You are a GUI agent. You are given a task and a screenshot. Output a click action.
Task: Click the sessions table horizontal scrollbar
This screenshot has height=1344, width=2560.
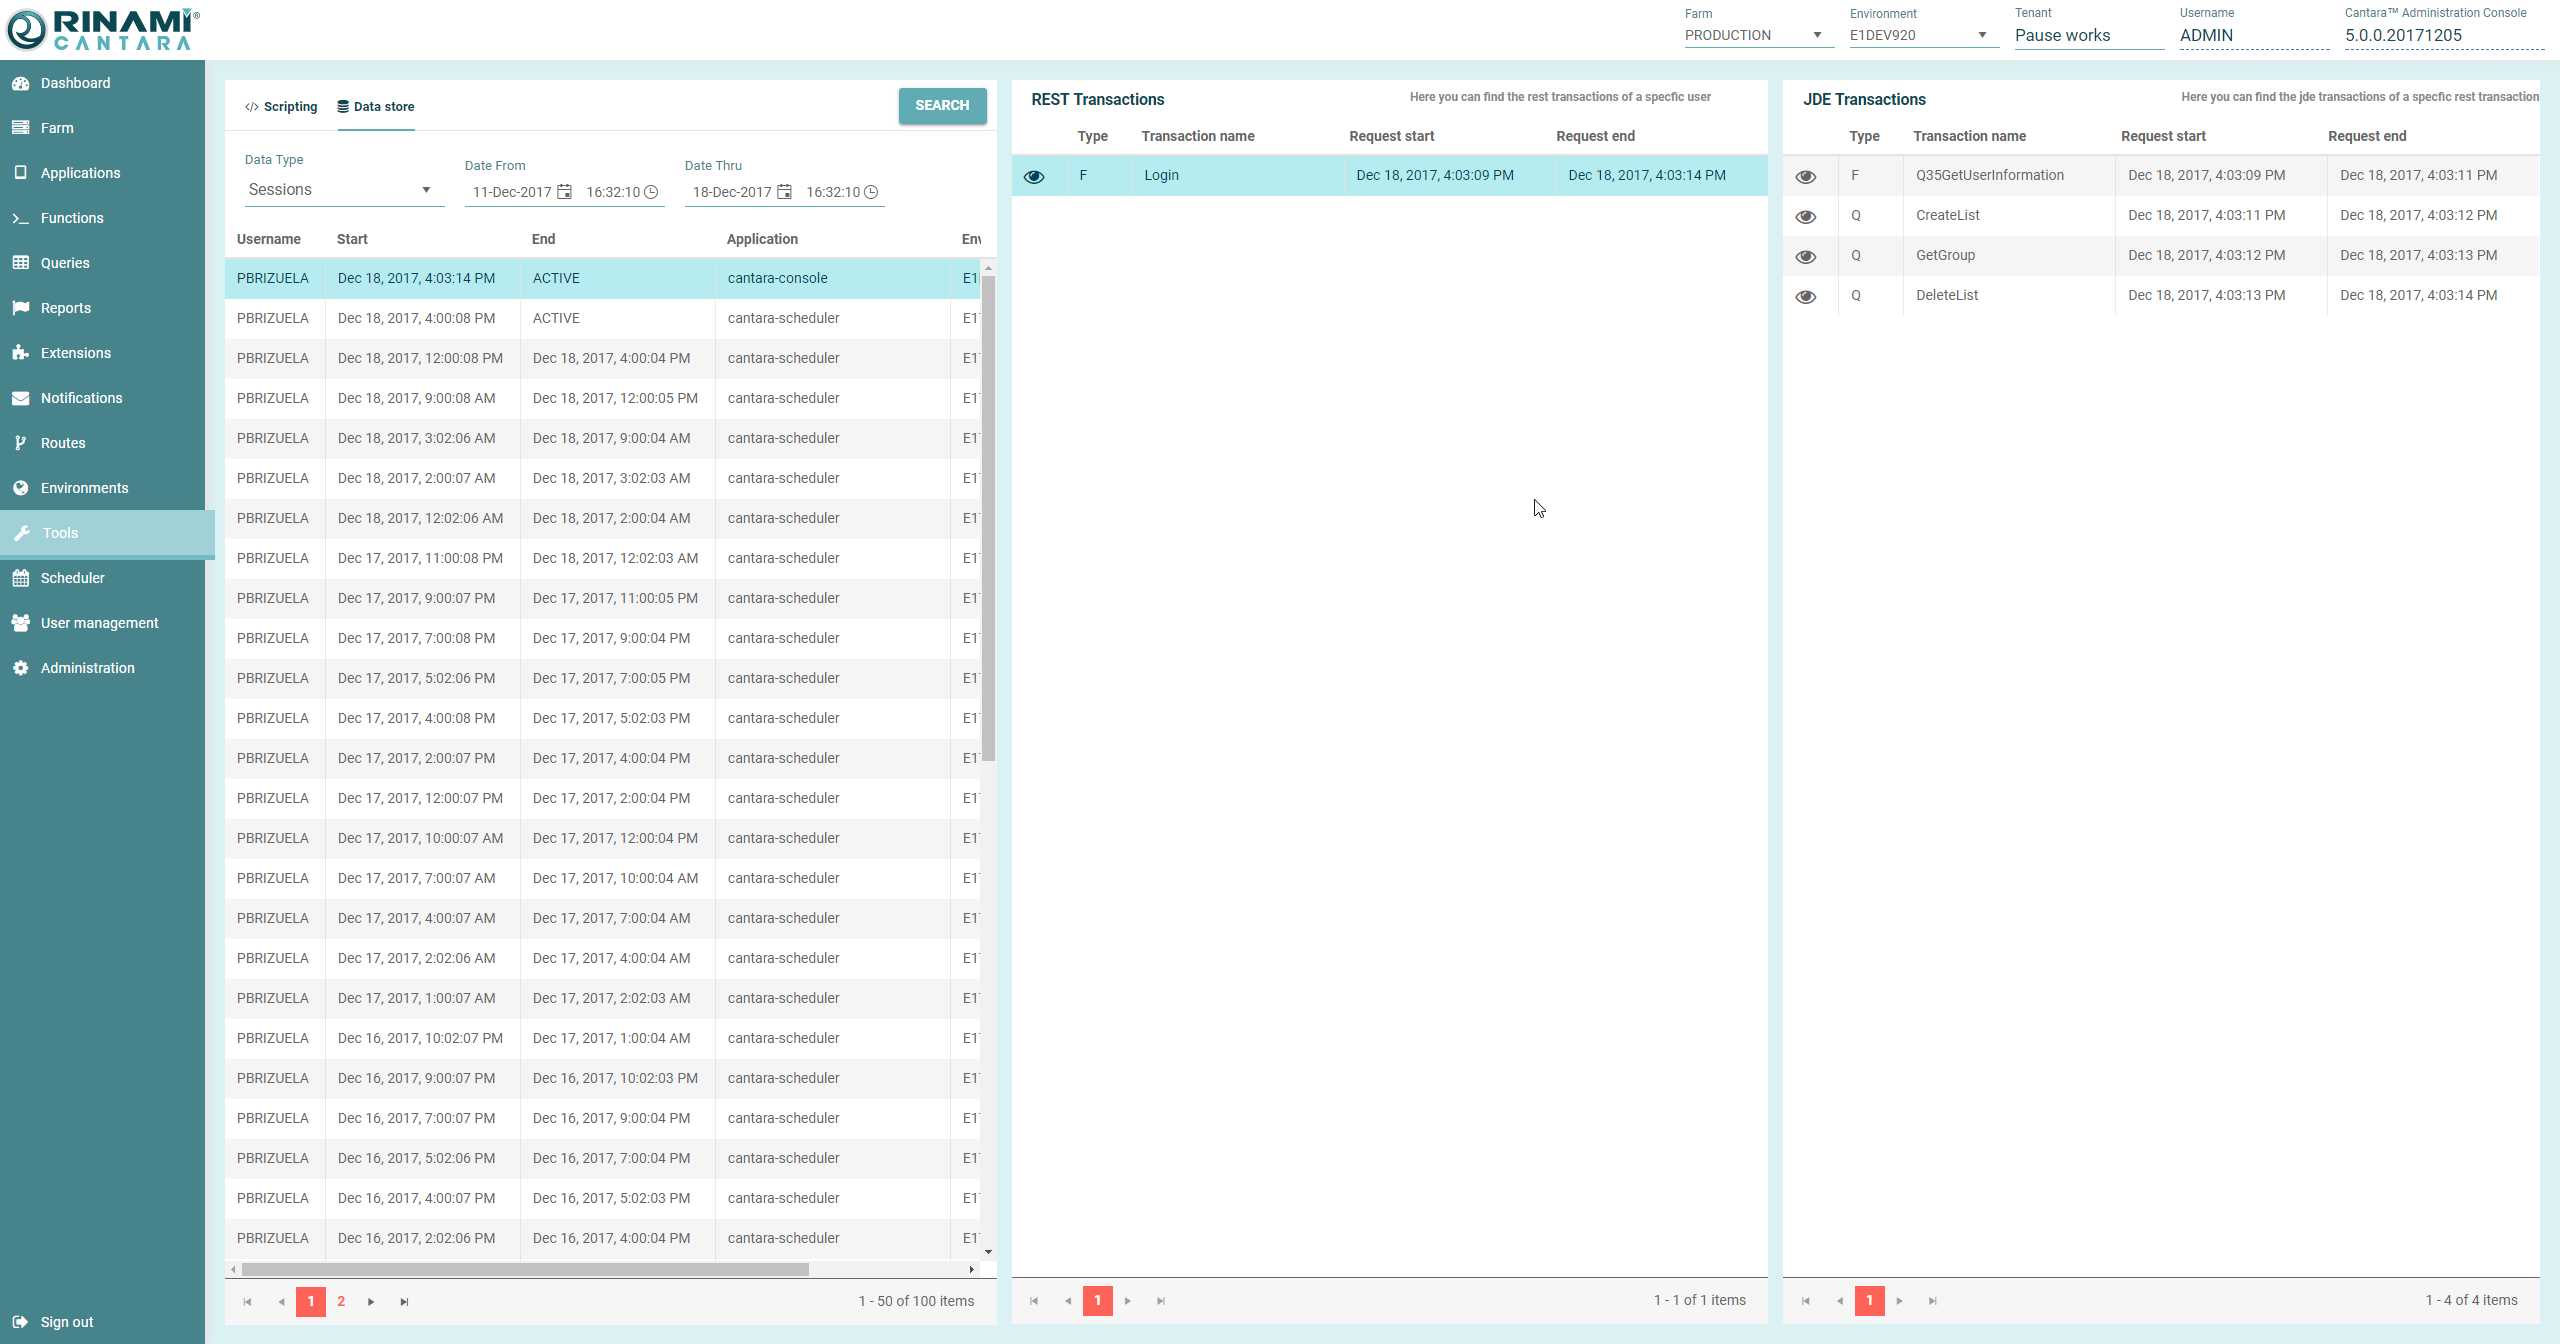(x=525, y=1270)
